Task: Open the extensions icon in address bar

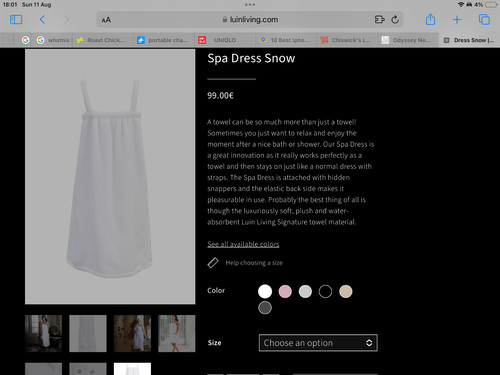Action: (x=379, y=20)
